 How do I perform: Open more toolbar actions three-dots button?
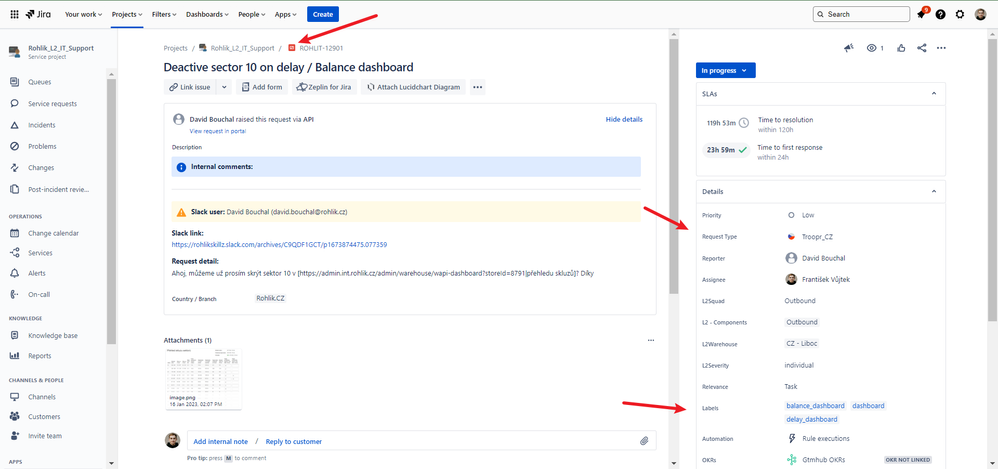[x=478, y=87]
